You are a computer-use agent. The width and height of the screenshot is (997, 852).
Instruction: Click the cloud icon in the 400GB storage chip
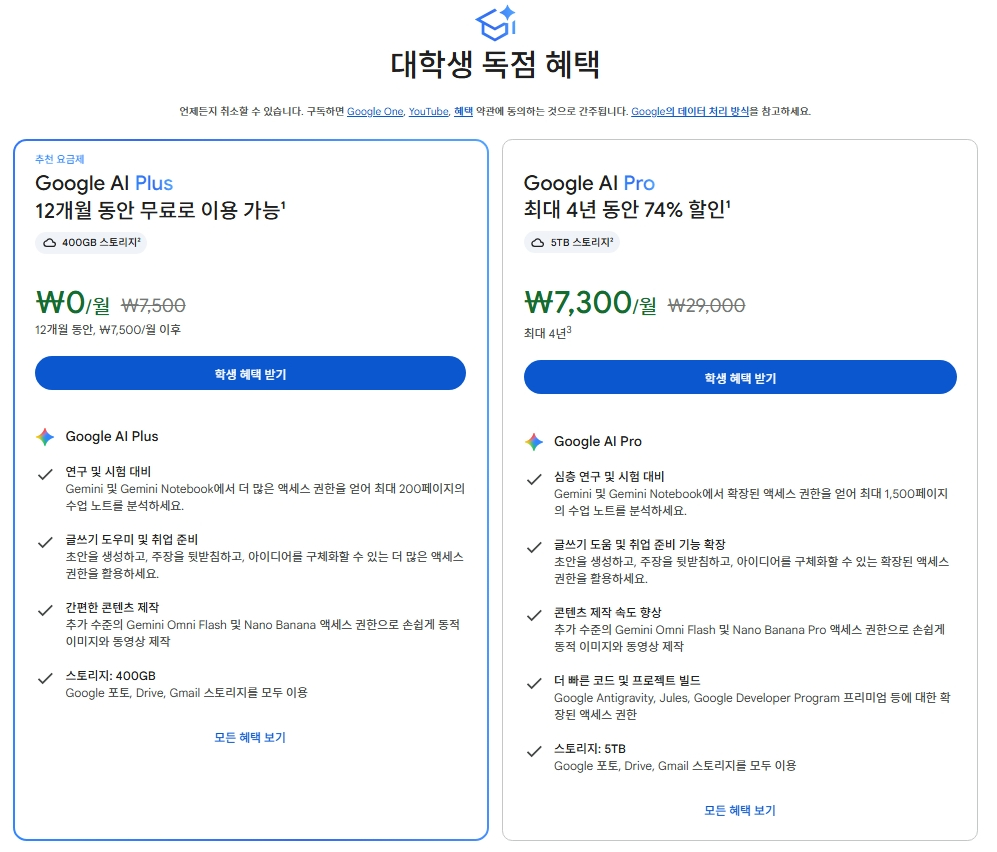tap(50, 243)
